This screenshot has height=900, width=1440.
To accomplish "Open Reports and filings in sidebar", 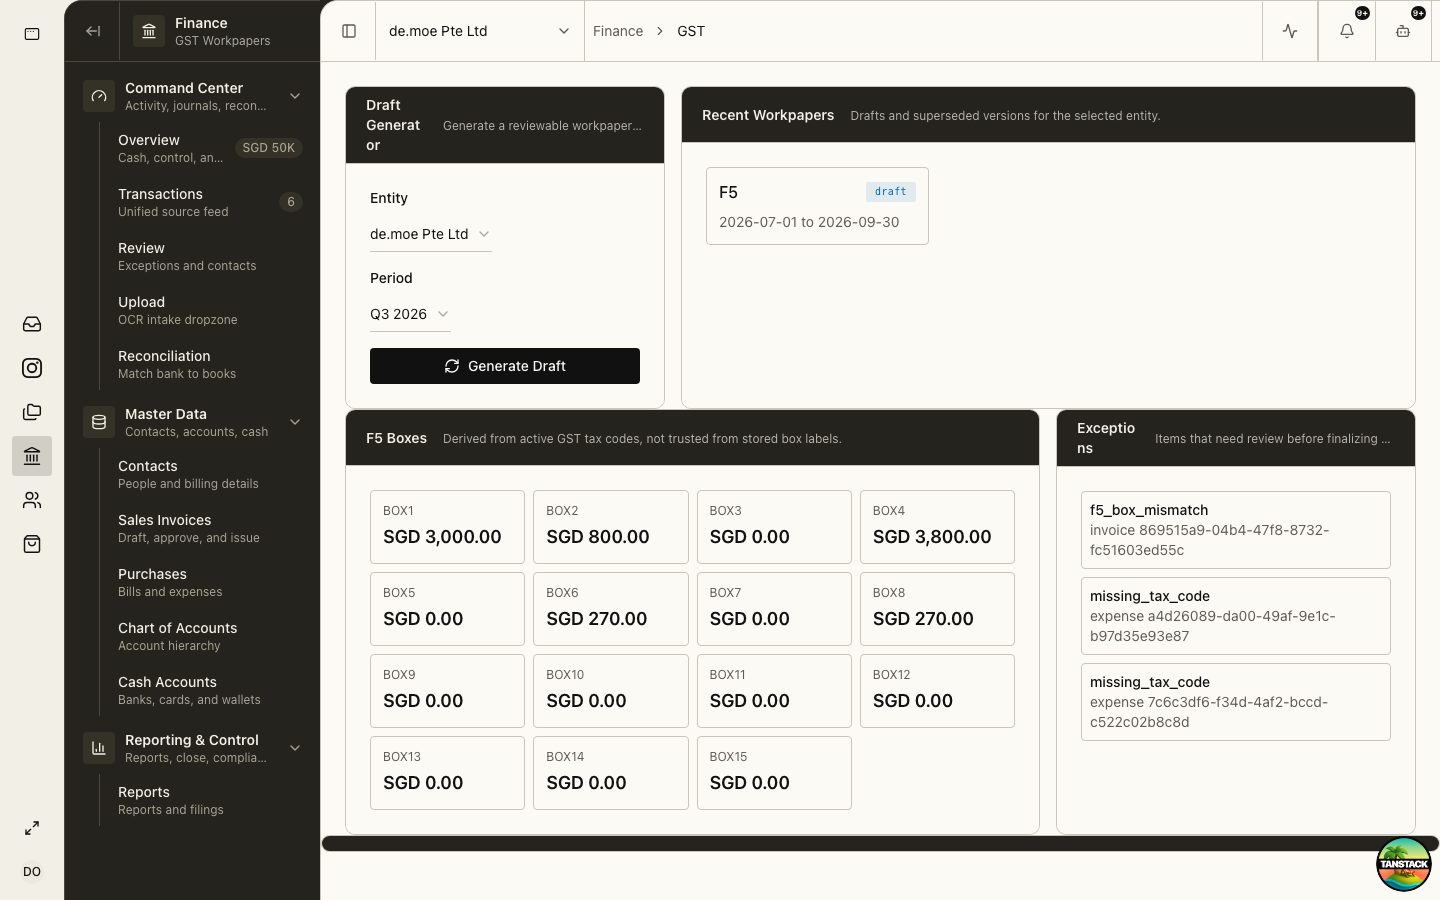I will pyautogui.click(x=208, y=800).
